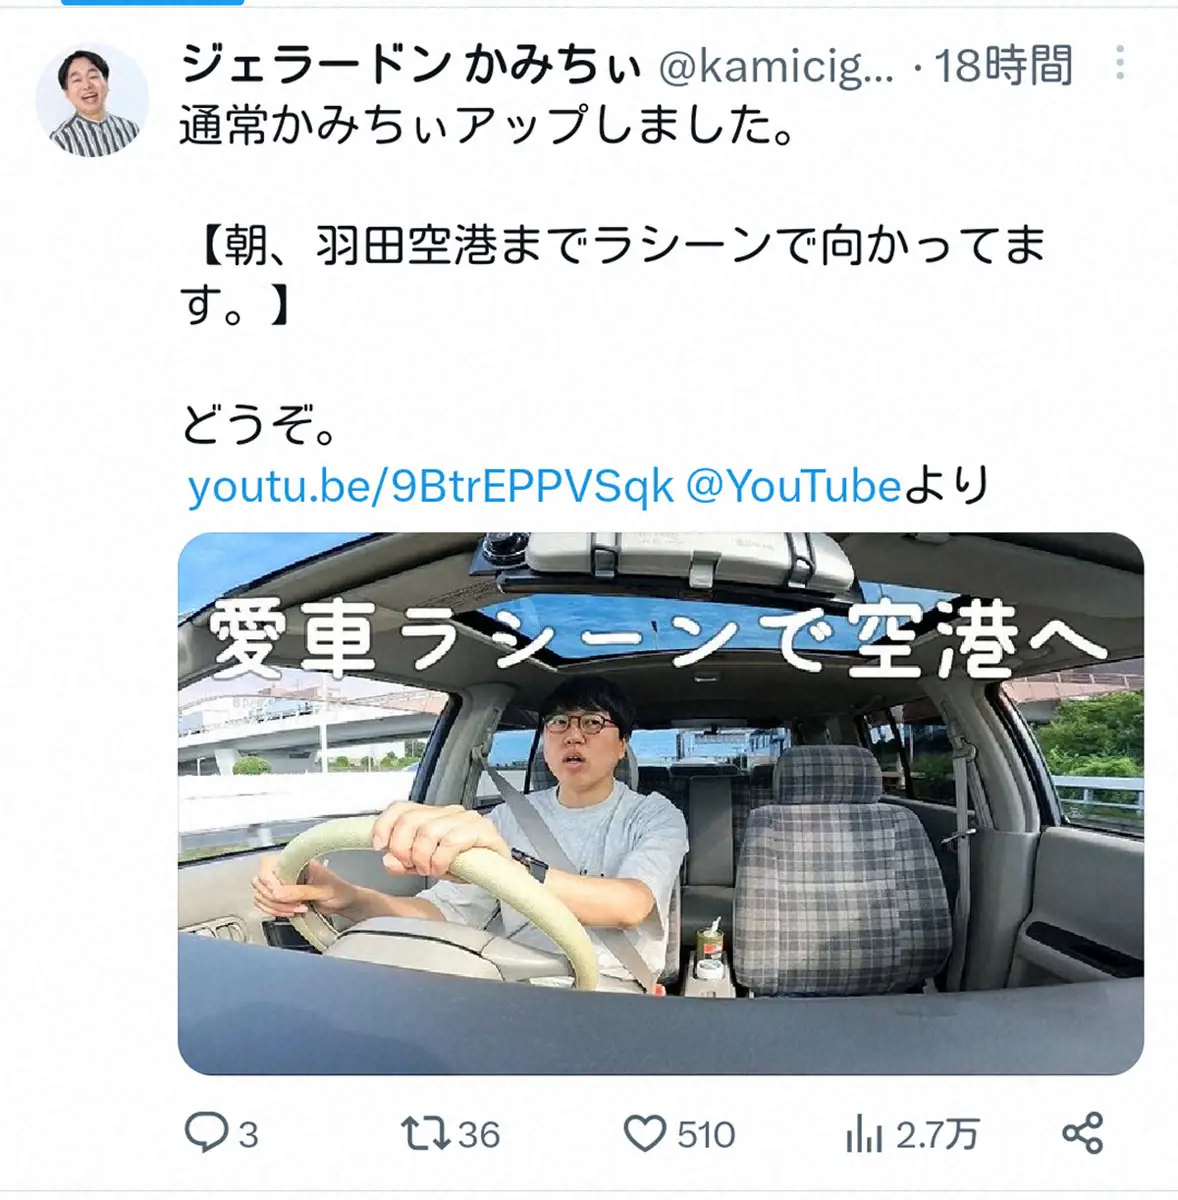Click the 愛車ラシーンで空港へ title overlay
Image resolution: width=1178 pixels, height=1200 pixels.
tap(660, 640)
